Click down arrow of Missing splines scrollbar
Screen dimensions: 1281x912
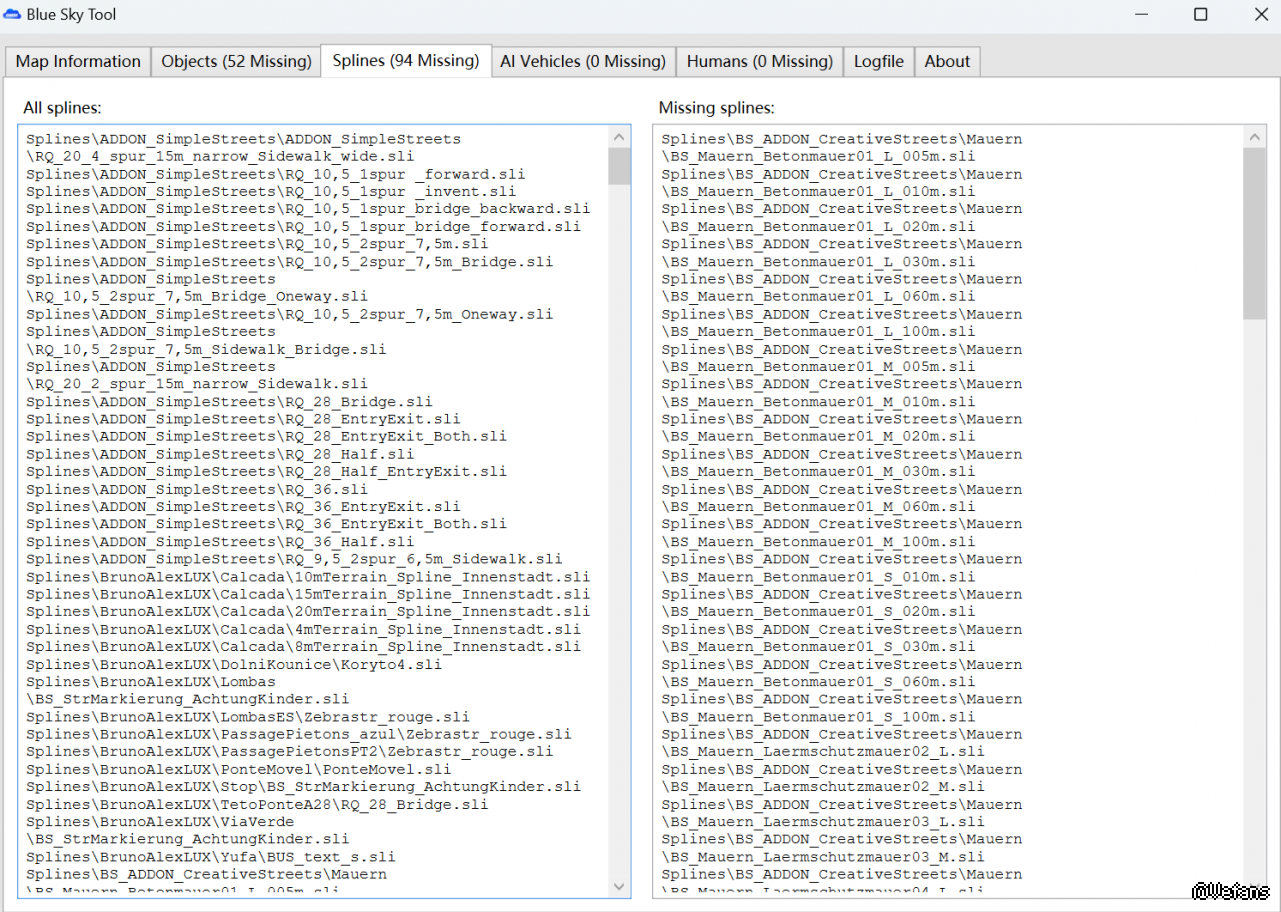[x=1254, y=886]
